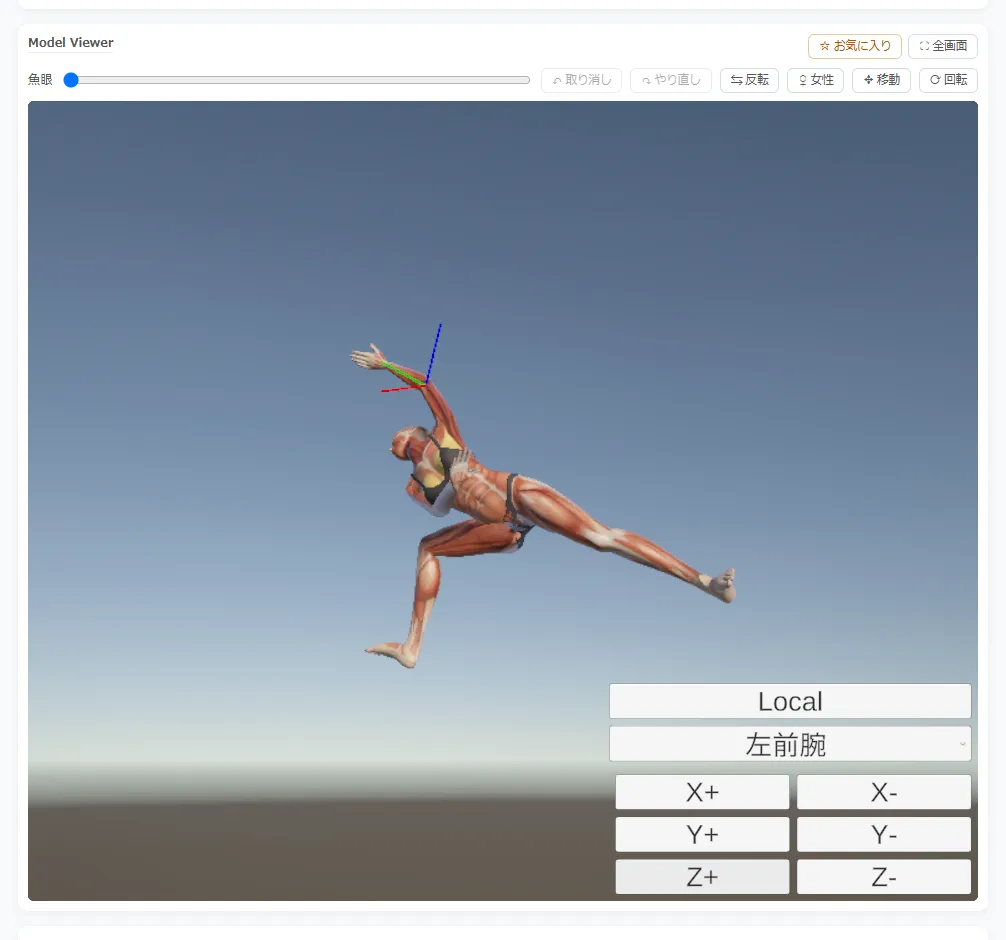This screenshot has width=1006, height=940.
Task: Rotate with the Y- button
Action: click(x=883, y=835)
